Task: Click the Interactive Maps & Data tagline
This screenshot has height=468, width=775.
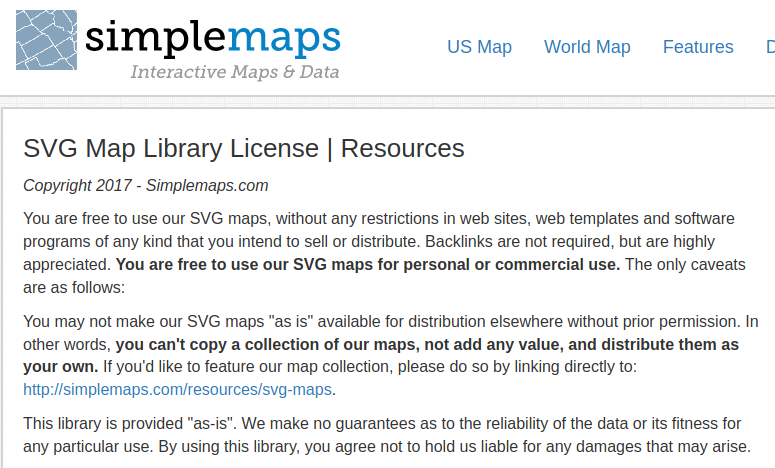Action: [234, 72]
